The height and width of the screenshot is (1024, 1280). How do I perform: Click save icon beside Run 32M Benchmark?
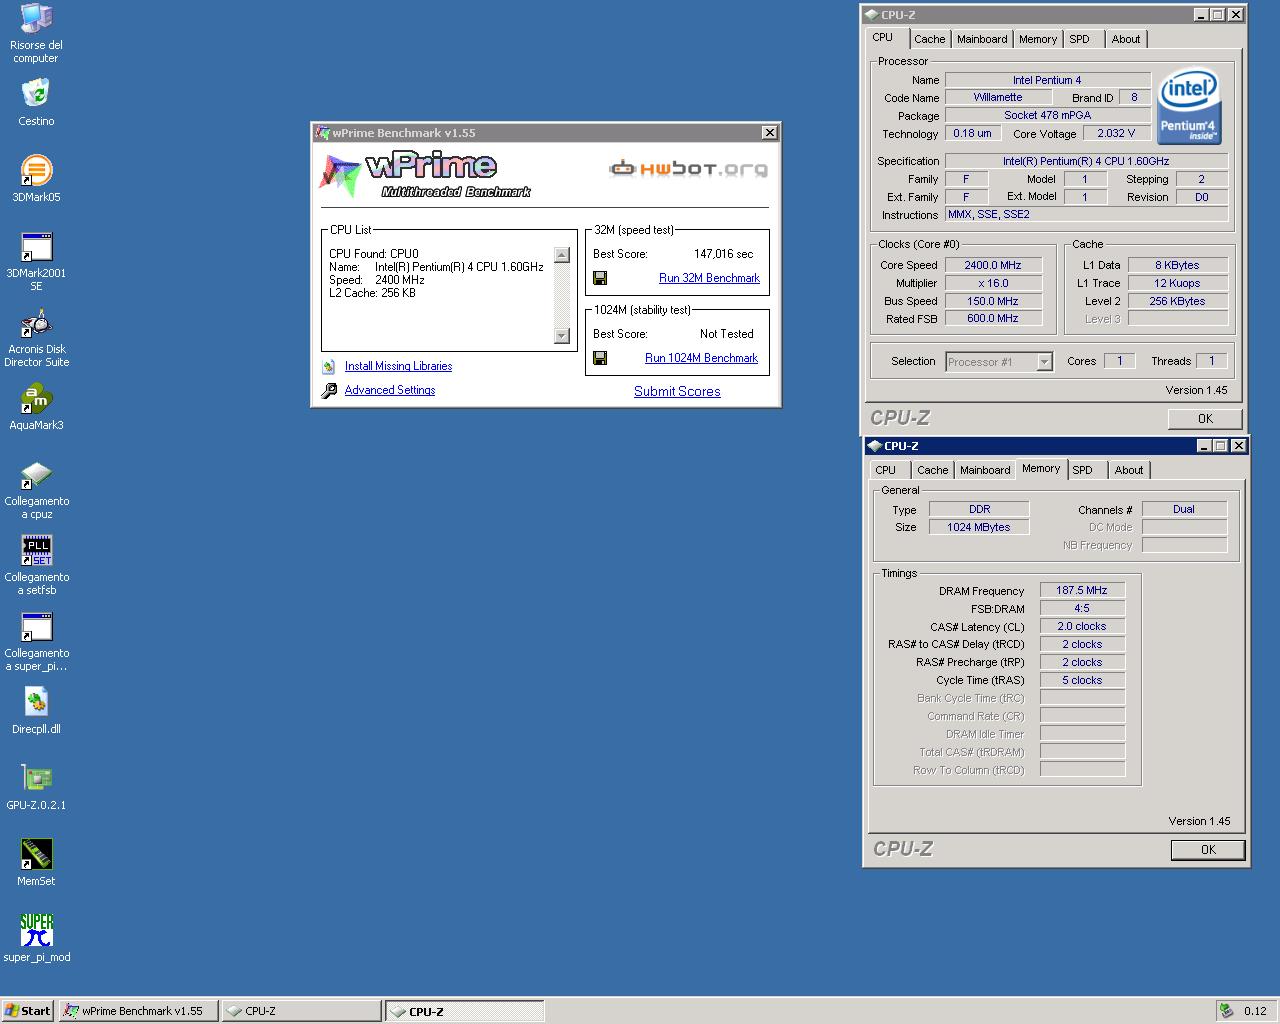tap(600, 278)
